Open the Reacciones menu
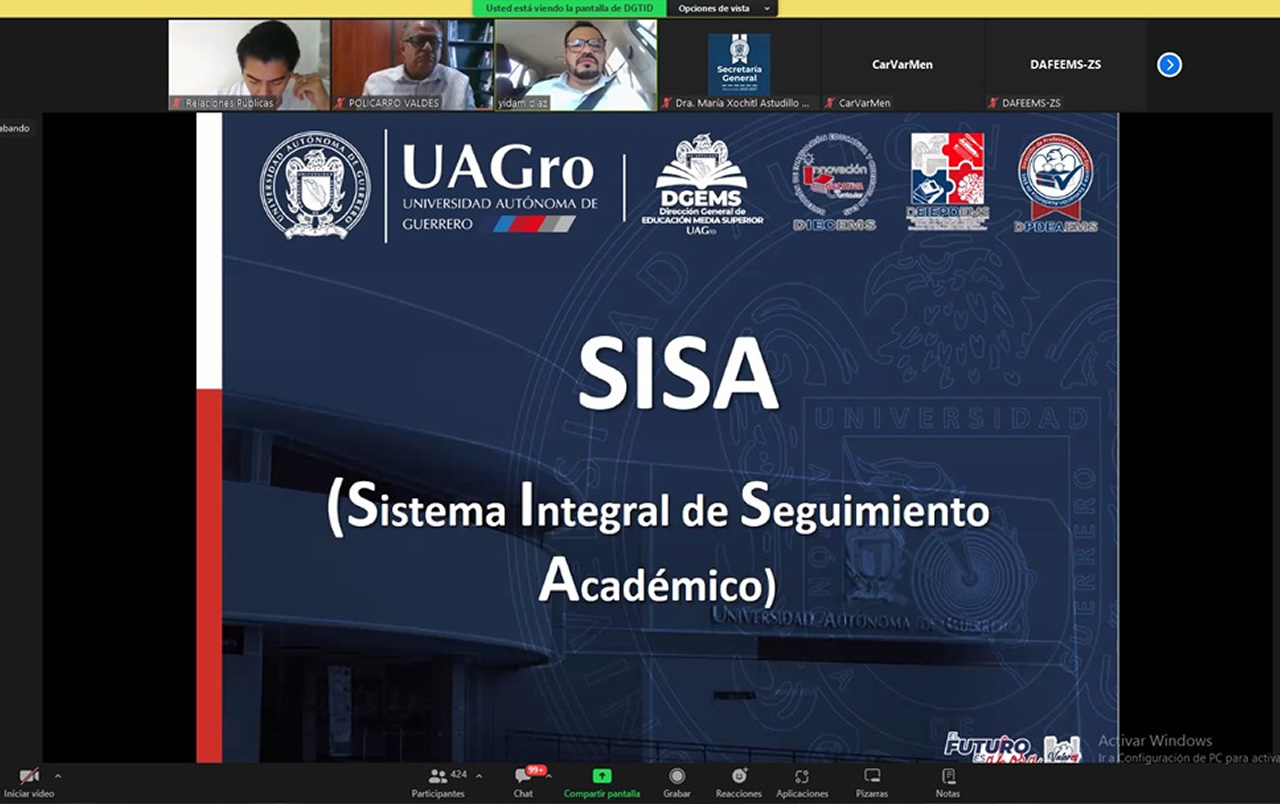1280x804 pixels. pos(739,783)
